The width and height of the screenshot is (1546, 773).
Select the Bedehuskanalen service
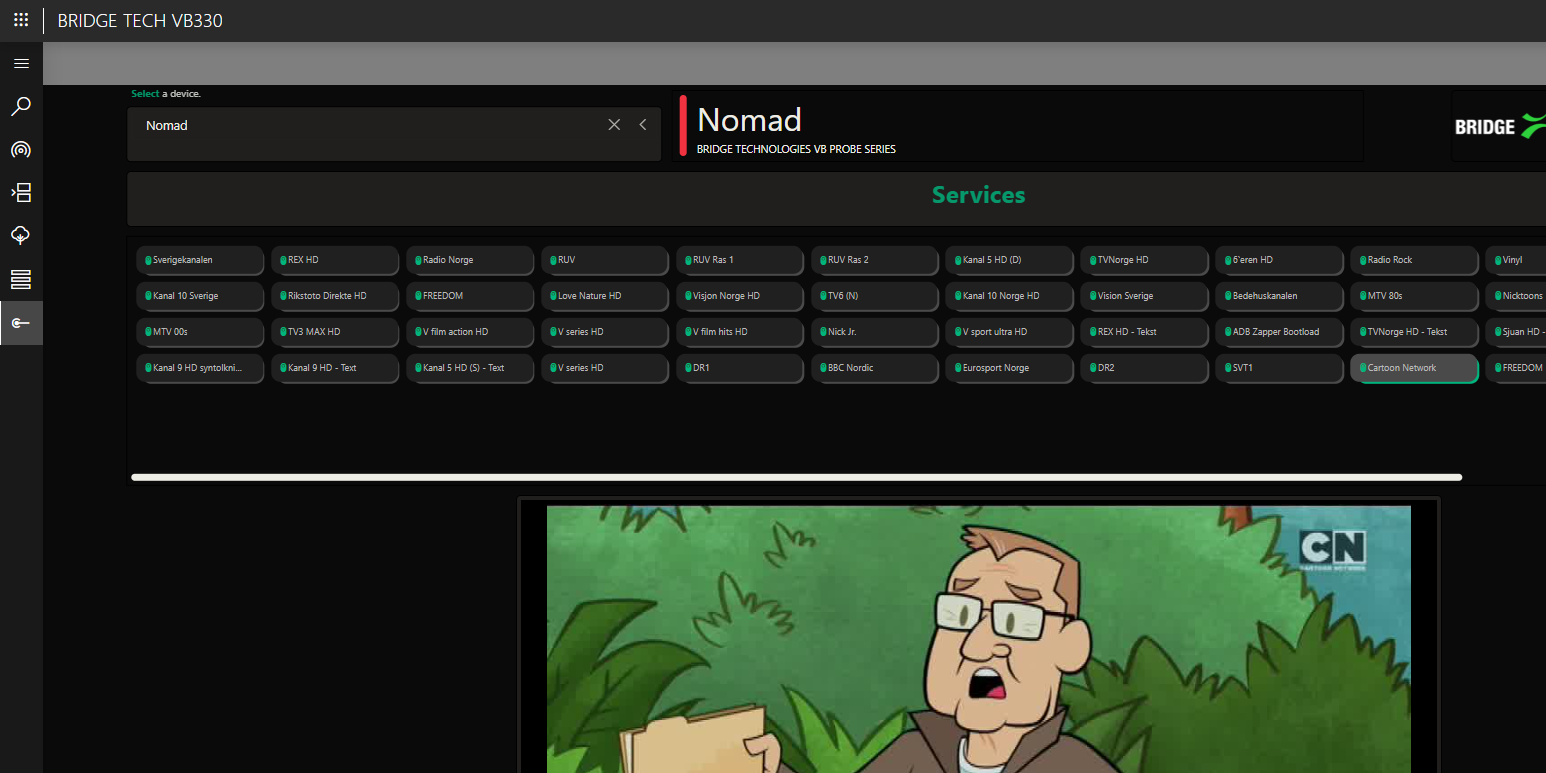pos(1280,296)
